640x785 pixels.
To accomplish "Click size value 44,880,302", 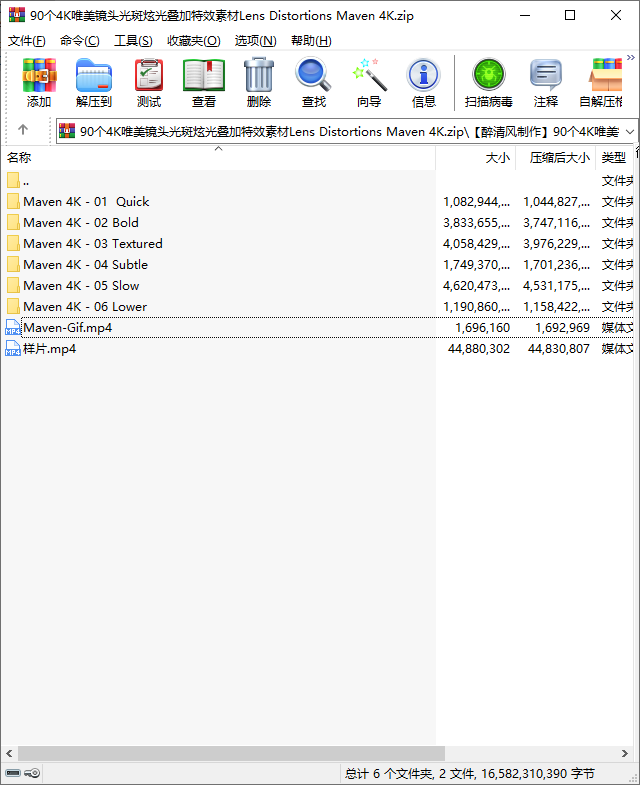I will pyautogui.click(x=479, y=349).
